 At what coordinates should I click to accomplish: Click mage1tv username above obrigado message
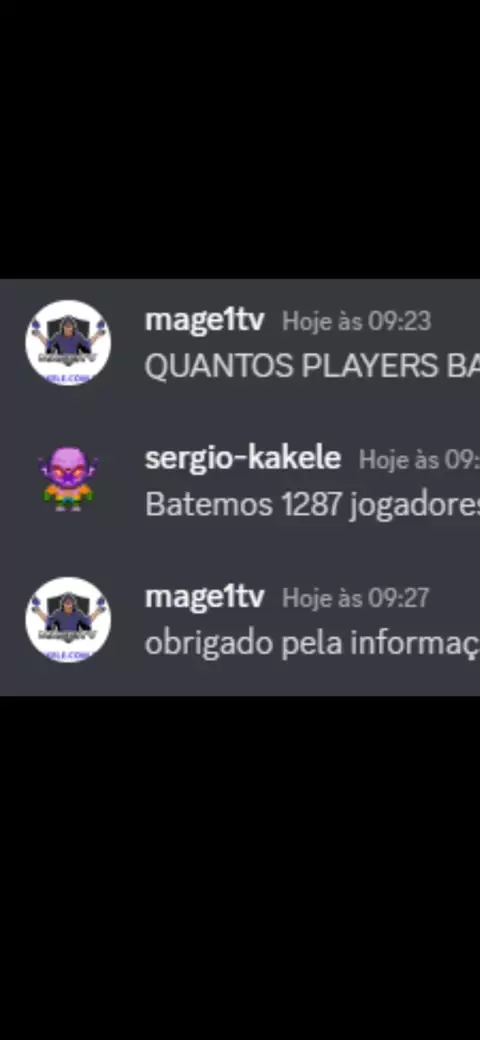(x=204, y=598)
